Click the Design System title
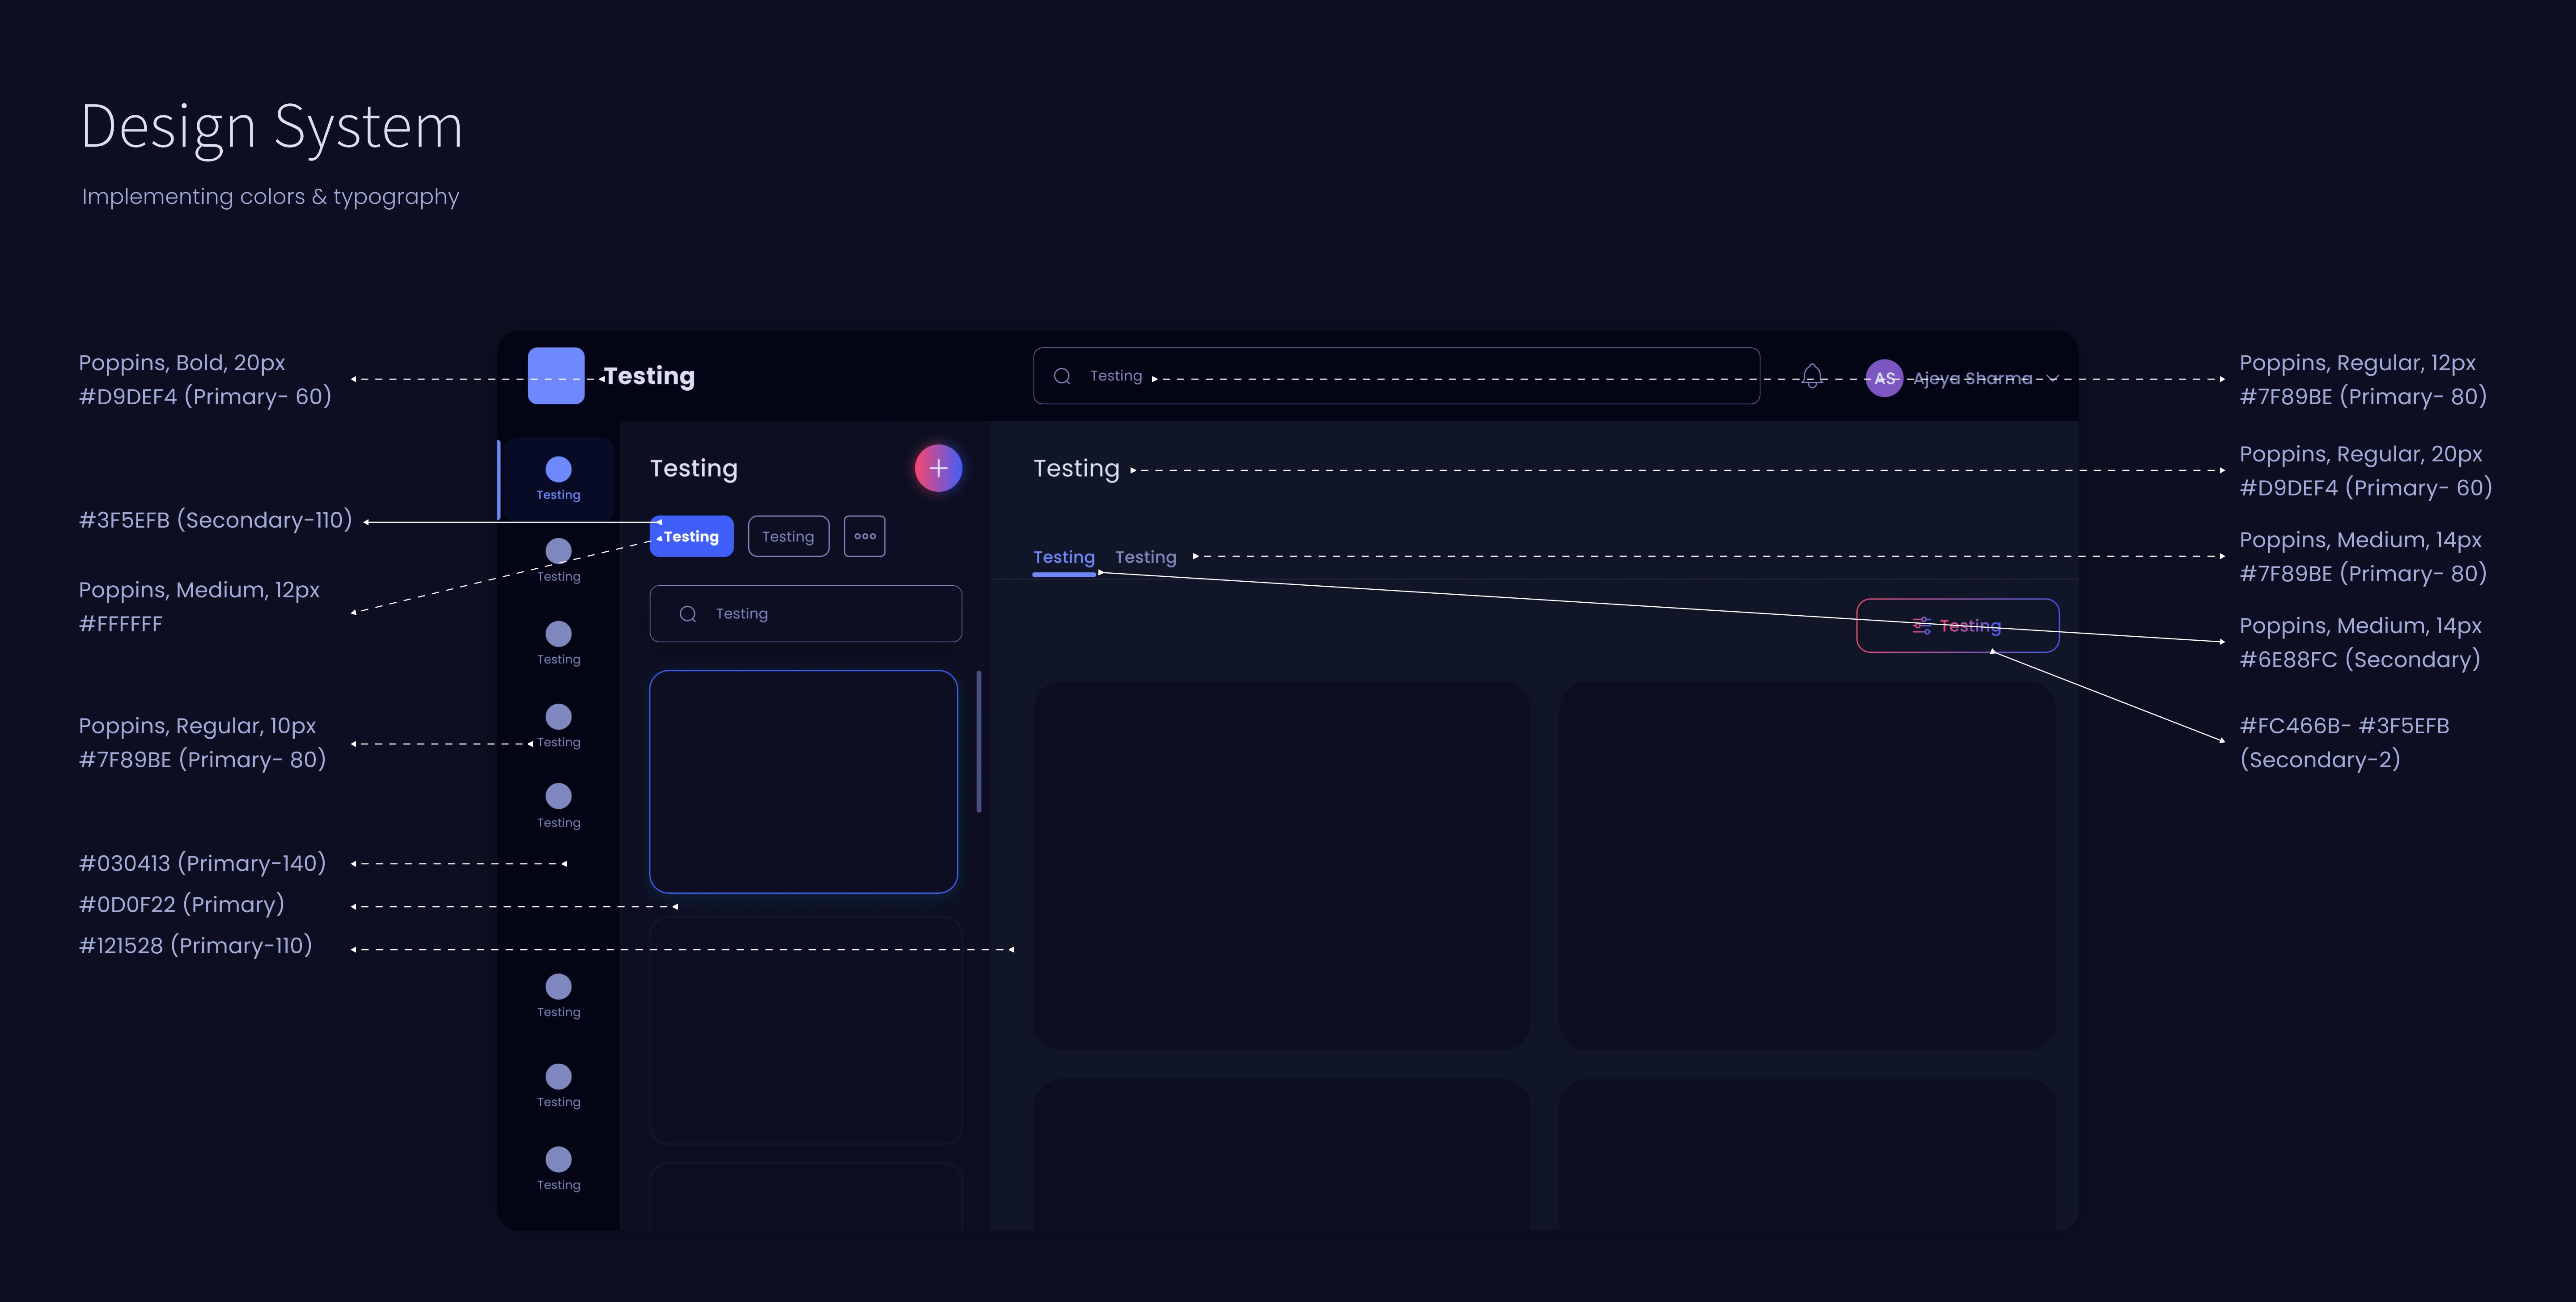The width and height of the screenshot is (2576, 1302). pyautogui.click(x=271, y=127)
